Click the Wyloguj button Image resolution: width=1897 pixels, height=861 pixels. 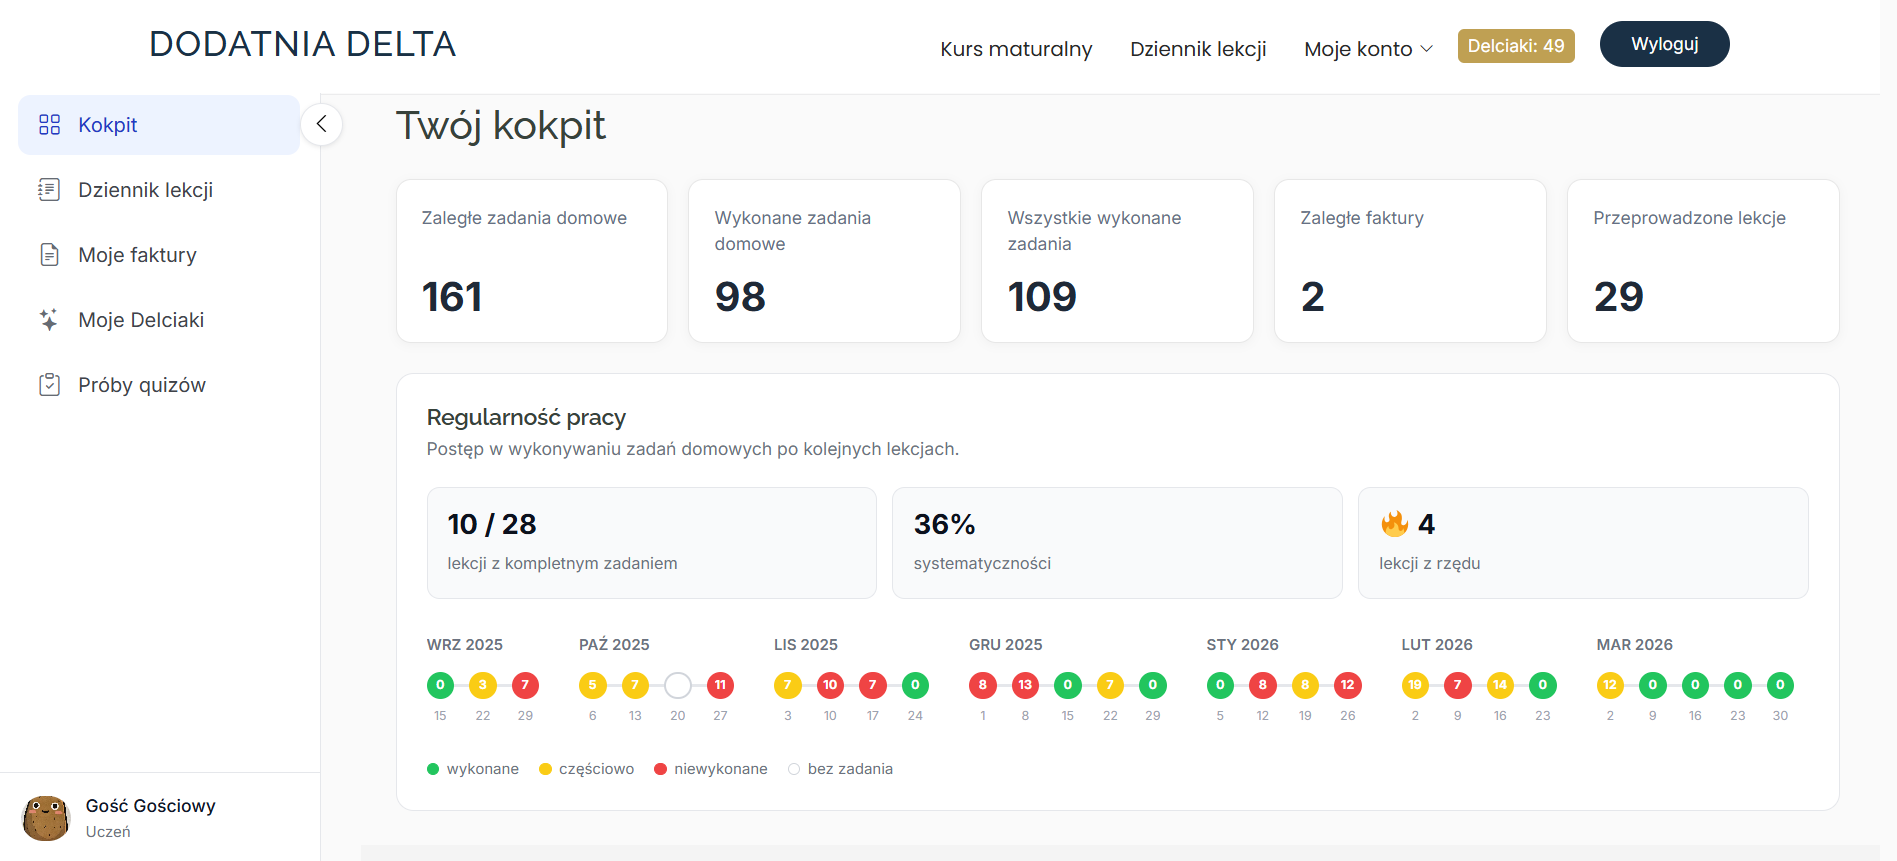coord(1664,44)
